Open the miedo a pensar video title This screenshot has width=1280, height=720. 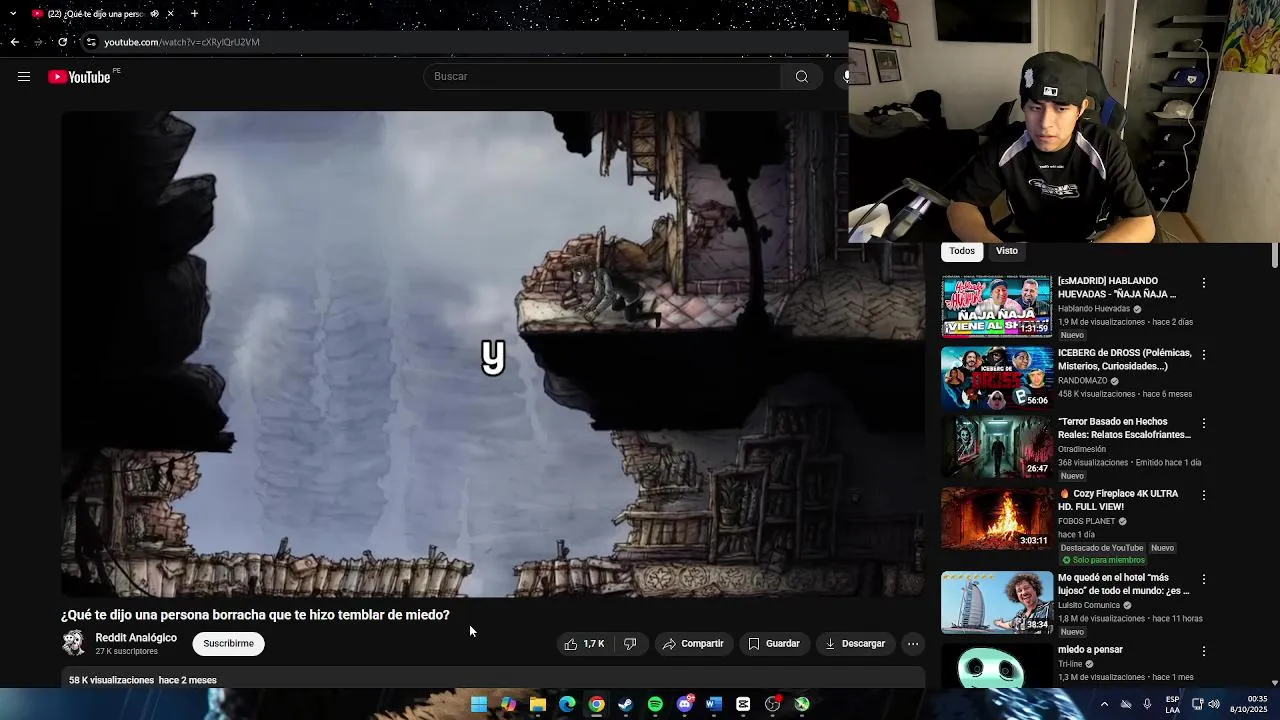pyautogui.click(x=1090, y=650)
